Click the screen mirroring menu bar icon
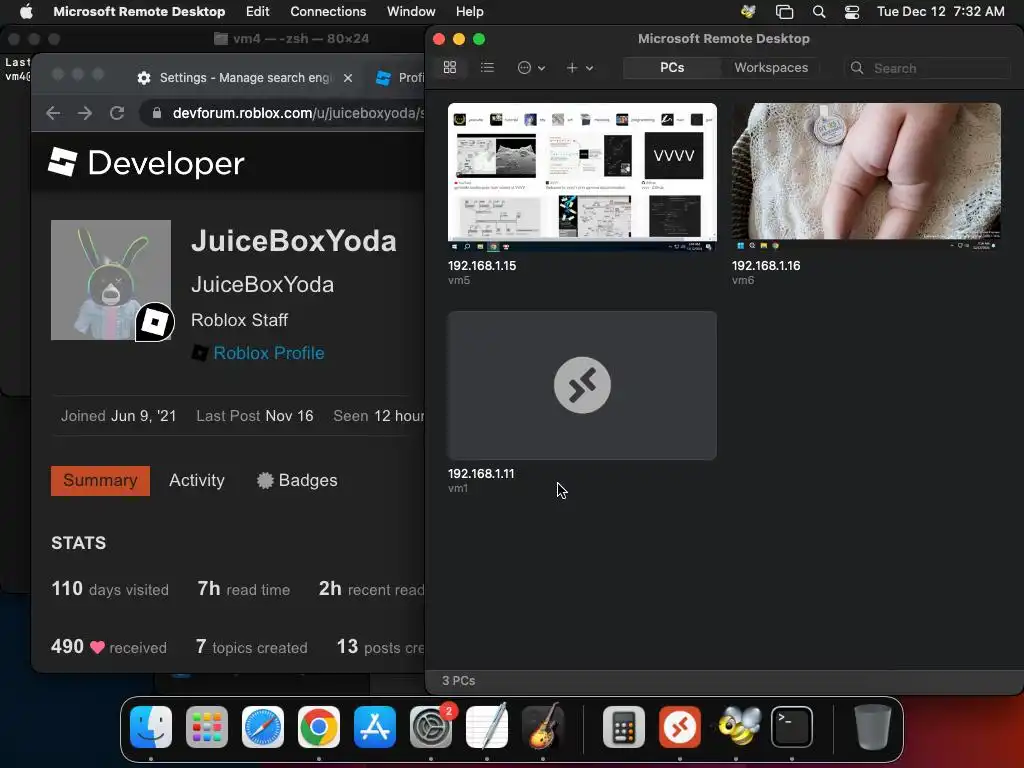This screenshot has height=768, width=1024. [x=784, y=11]
